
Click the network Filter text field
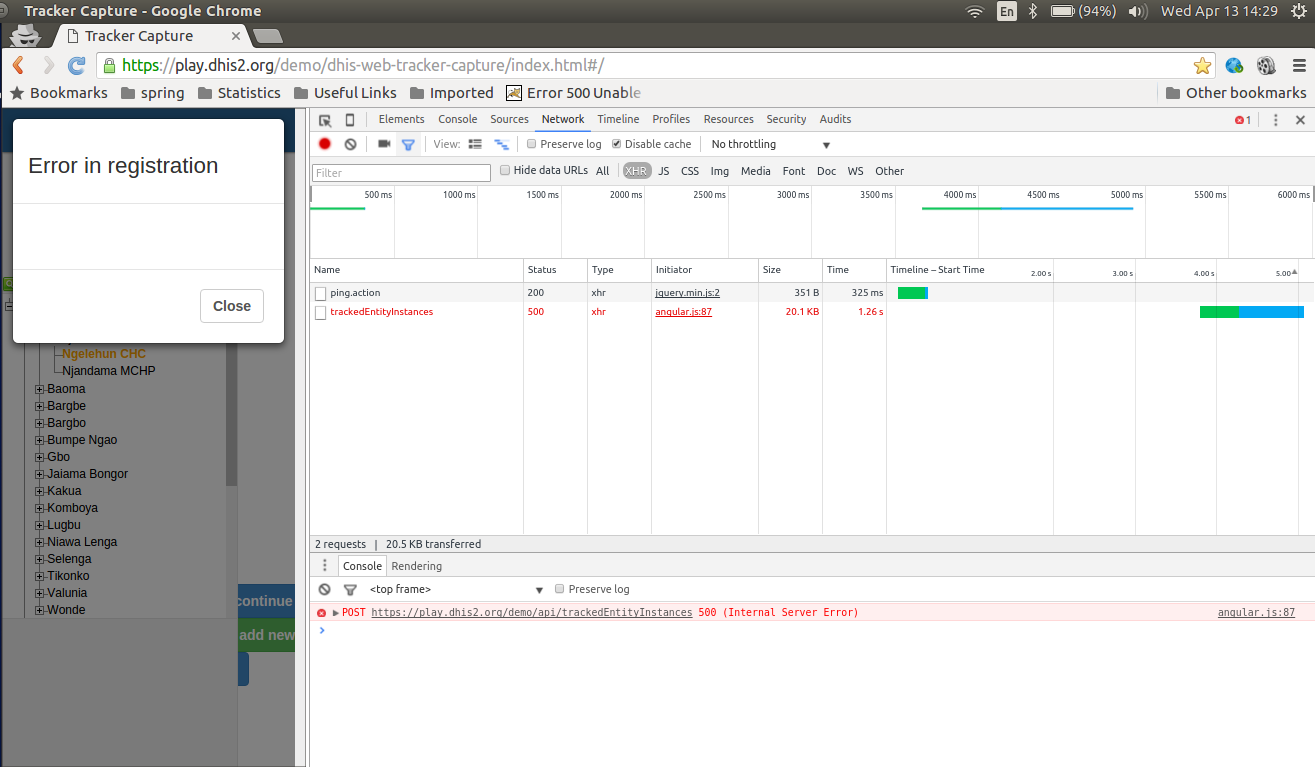[x=401, y=173]
